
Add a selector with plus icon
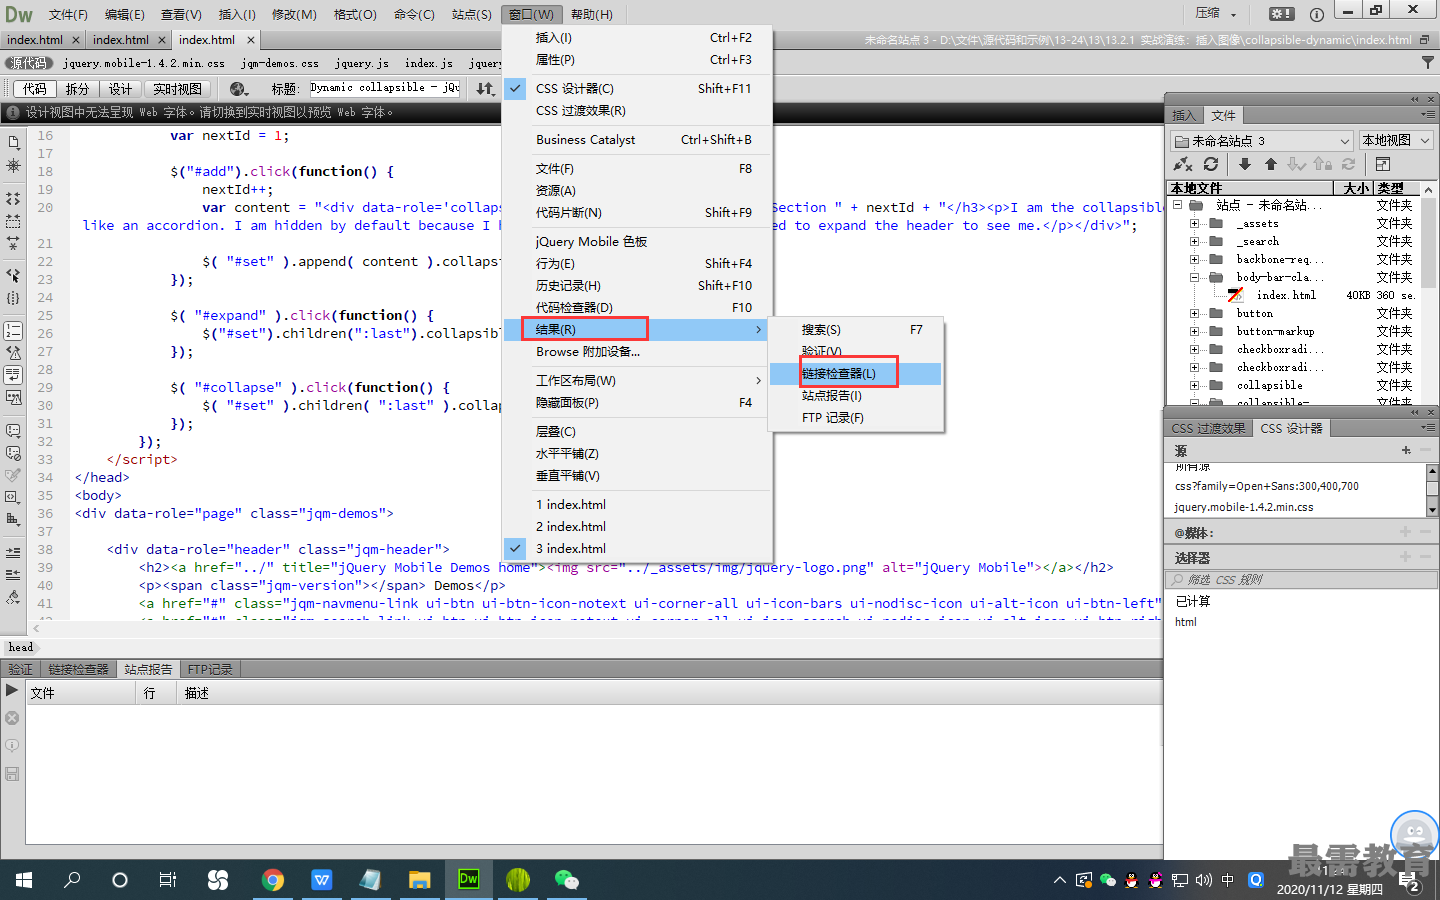[1406, 557]
